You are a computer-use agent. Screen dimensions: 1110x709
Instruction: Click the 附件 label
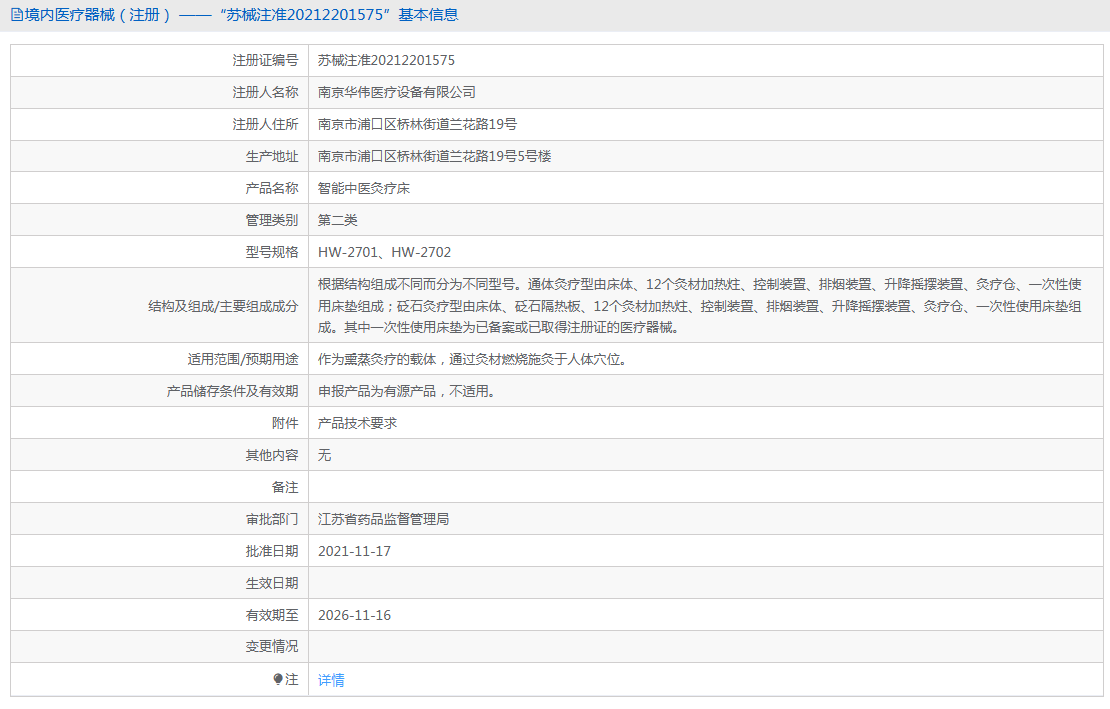tap(285, 423)
